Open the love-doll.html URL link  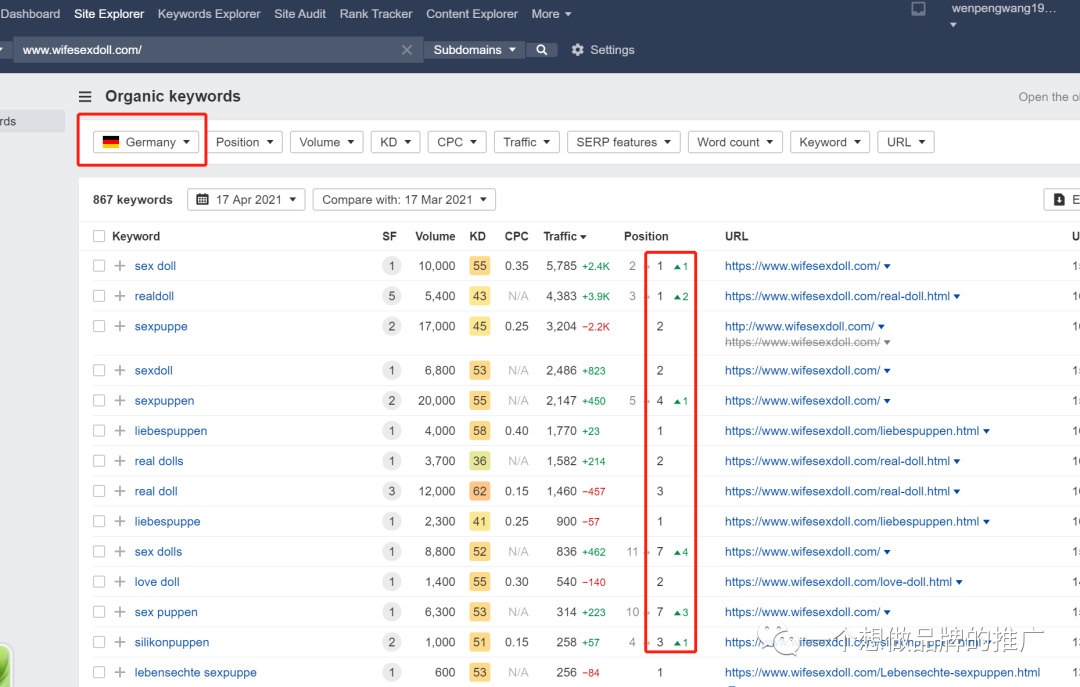838,582
